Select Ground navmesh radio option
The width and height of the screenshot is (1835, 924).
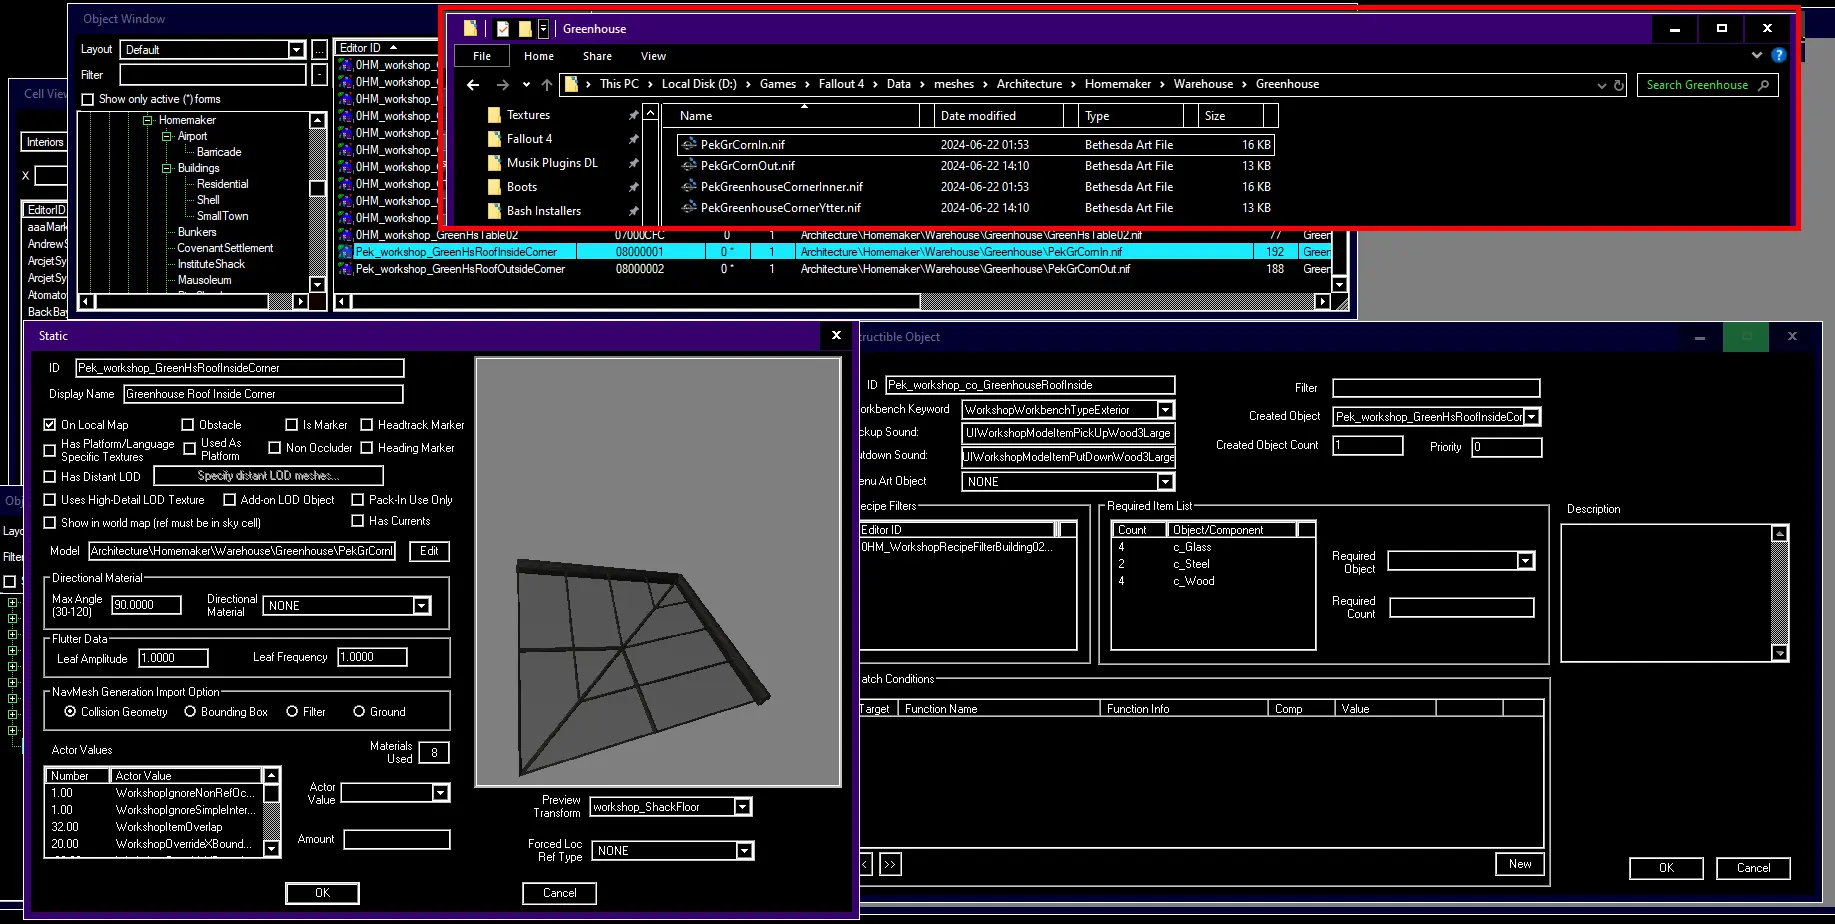coord(359,712)
